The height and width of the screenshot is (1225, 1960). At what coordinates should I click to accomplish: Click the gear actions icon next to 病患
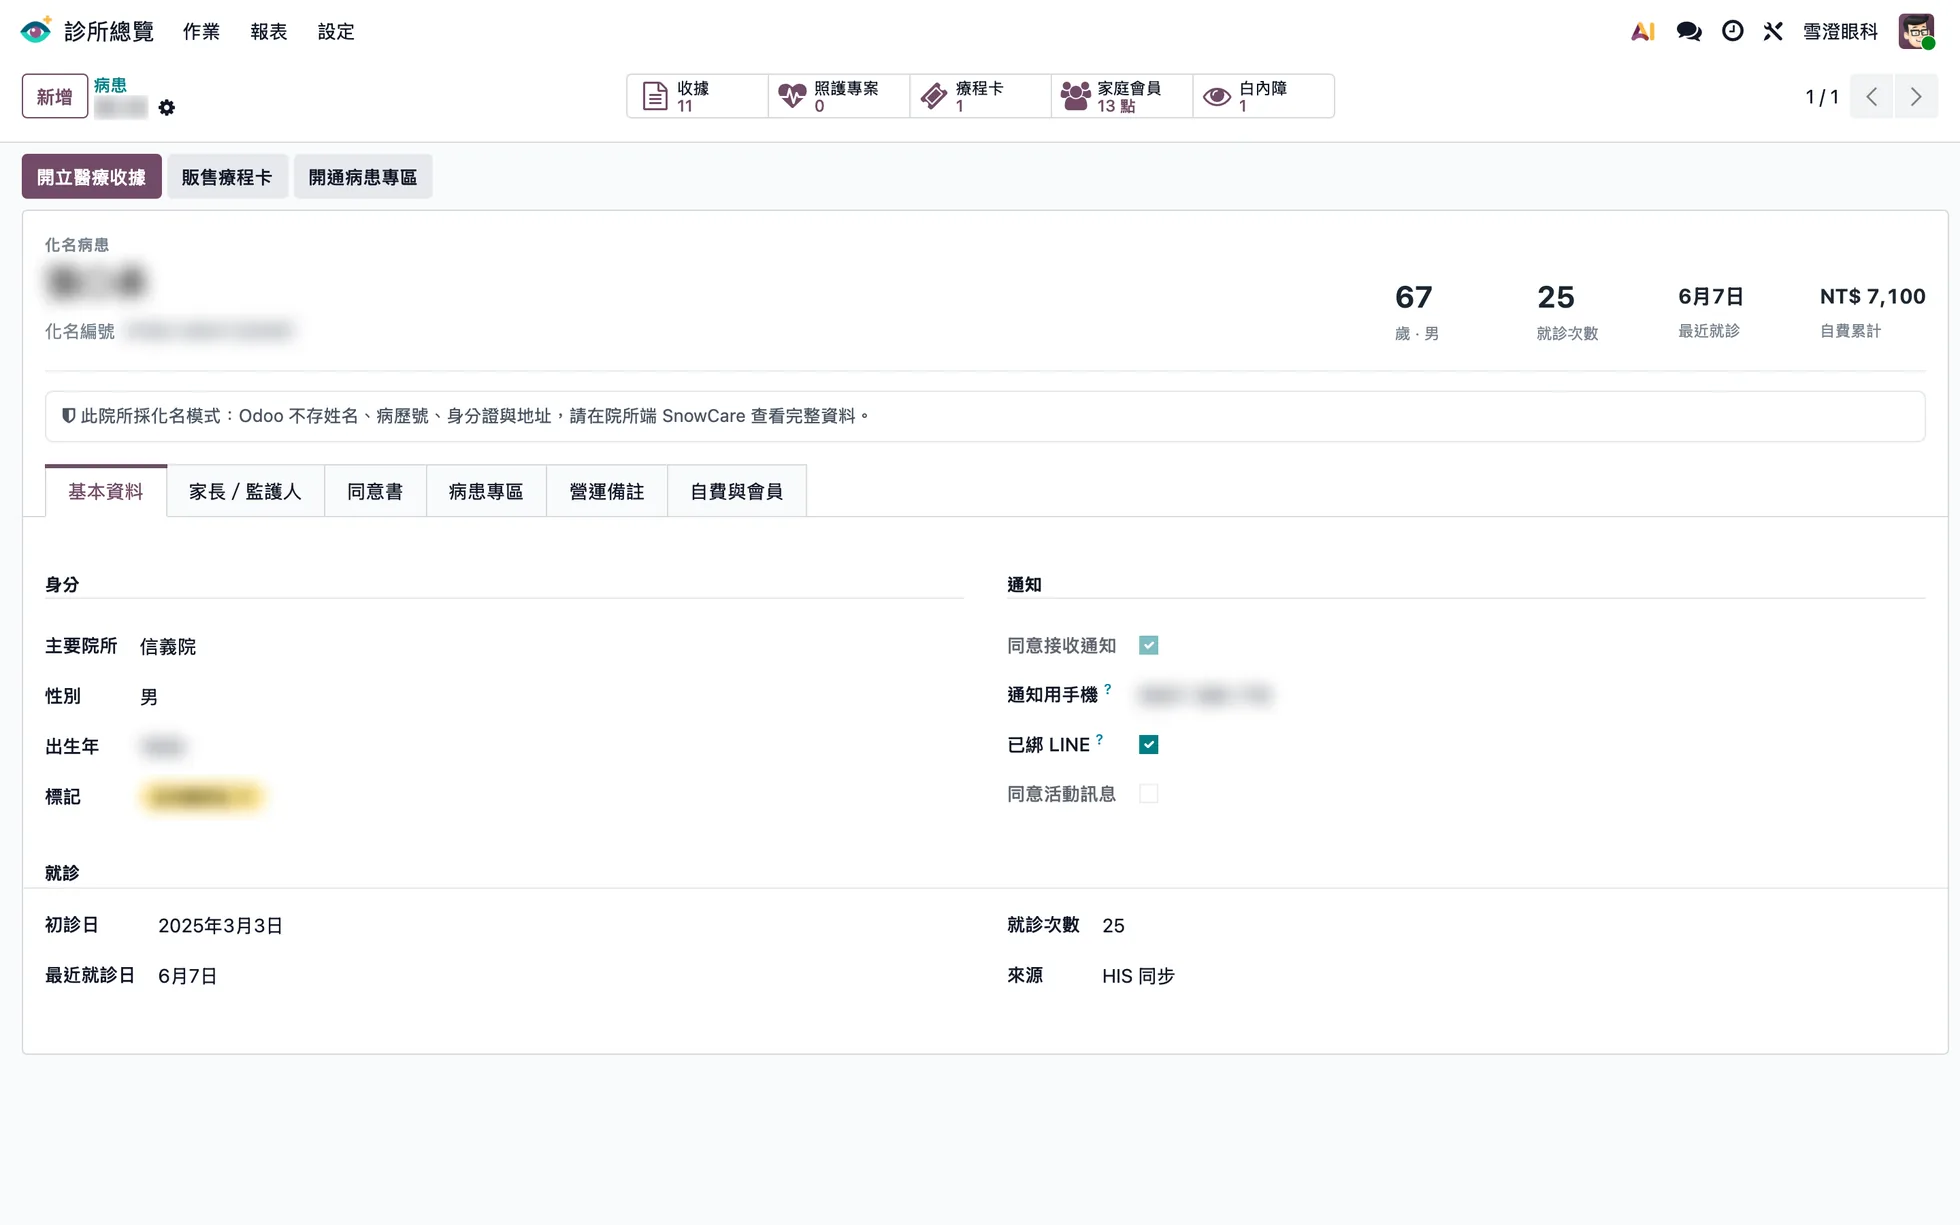point(167,107)
